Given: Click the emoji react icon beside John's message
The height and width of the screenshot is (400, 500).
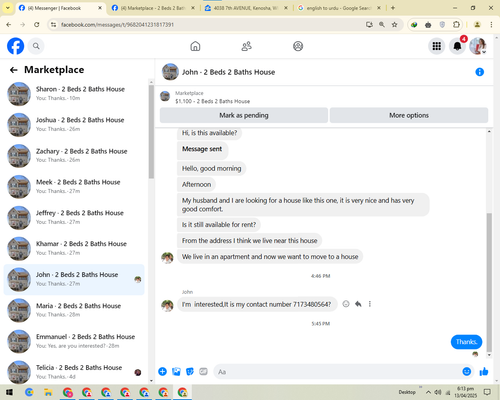Looking at the screenshot, I should pos(346,304).
